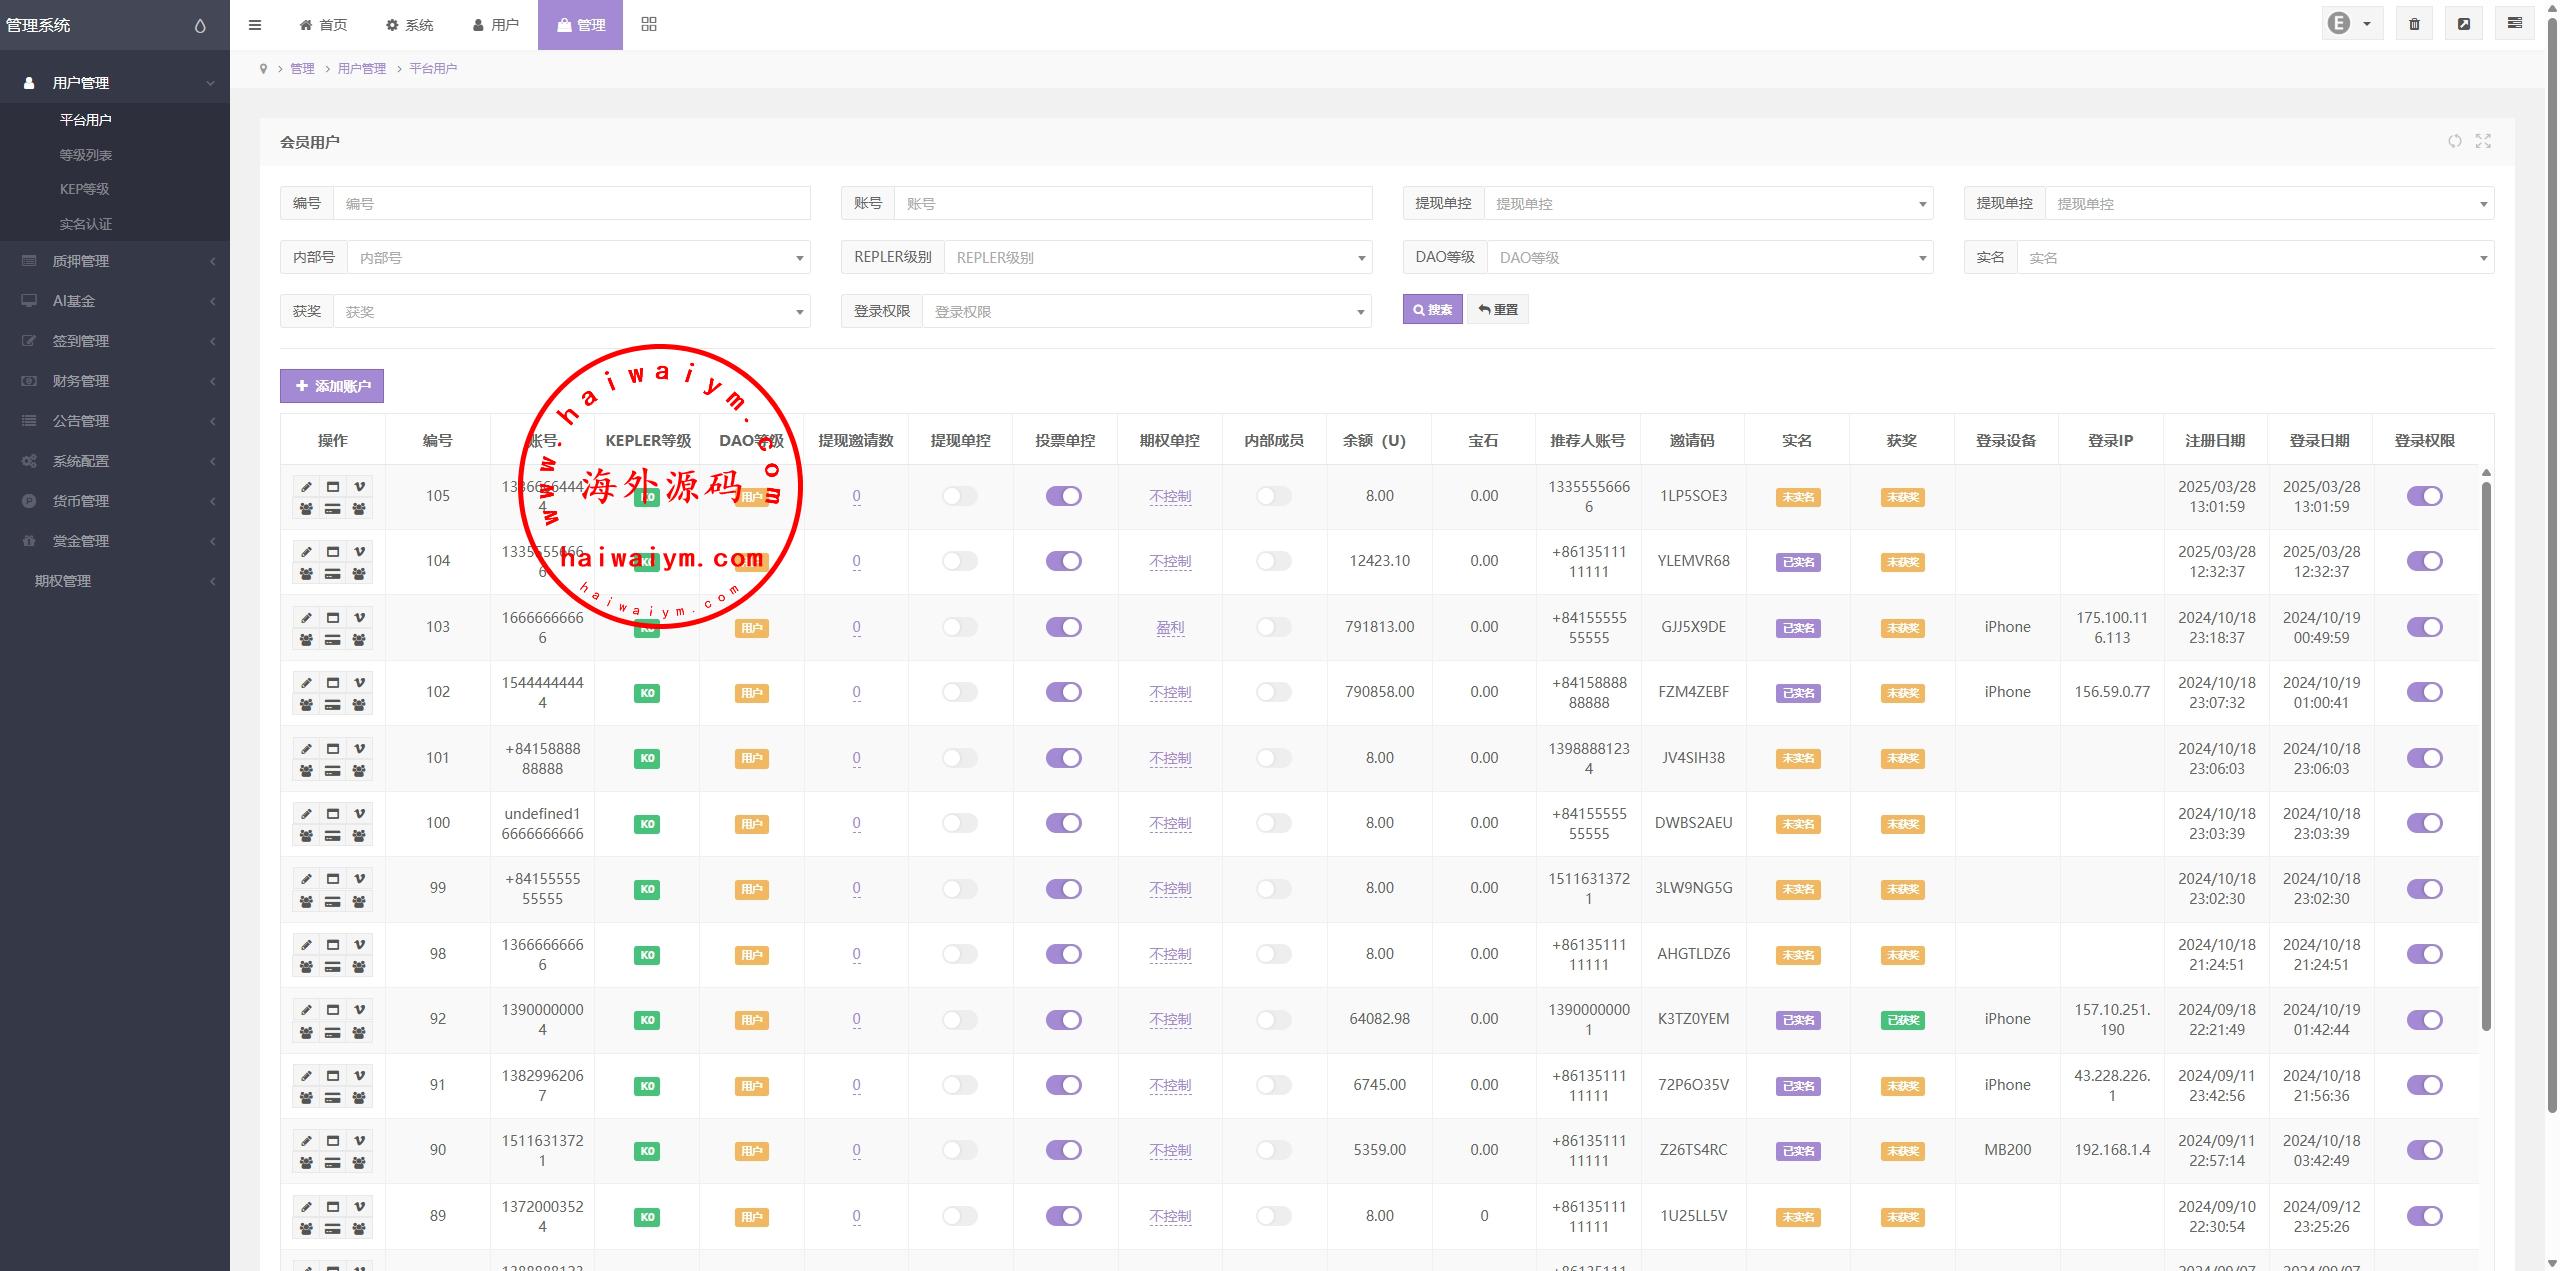Enable 提现单控 toggle for user 102
The width and height of the screenshot is (2560, 1271).
(959, 692)
